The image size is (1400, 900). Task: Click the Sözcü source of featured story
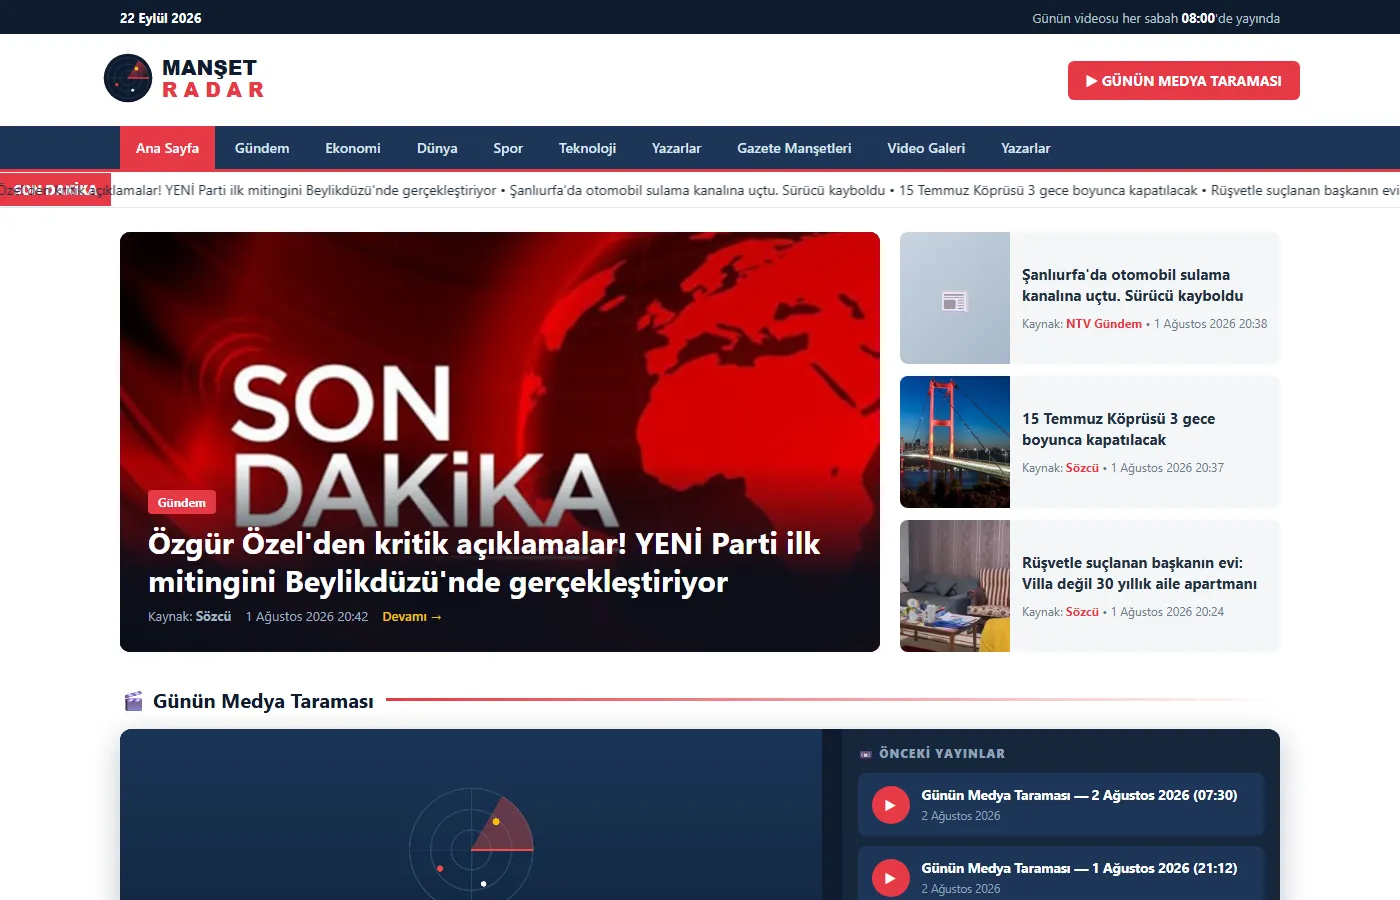point(213,617)
